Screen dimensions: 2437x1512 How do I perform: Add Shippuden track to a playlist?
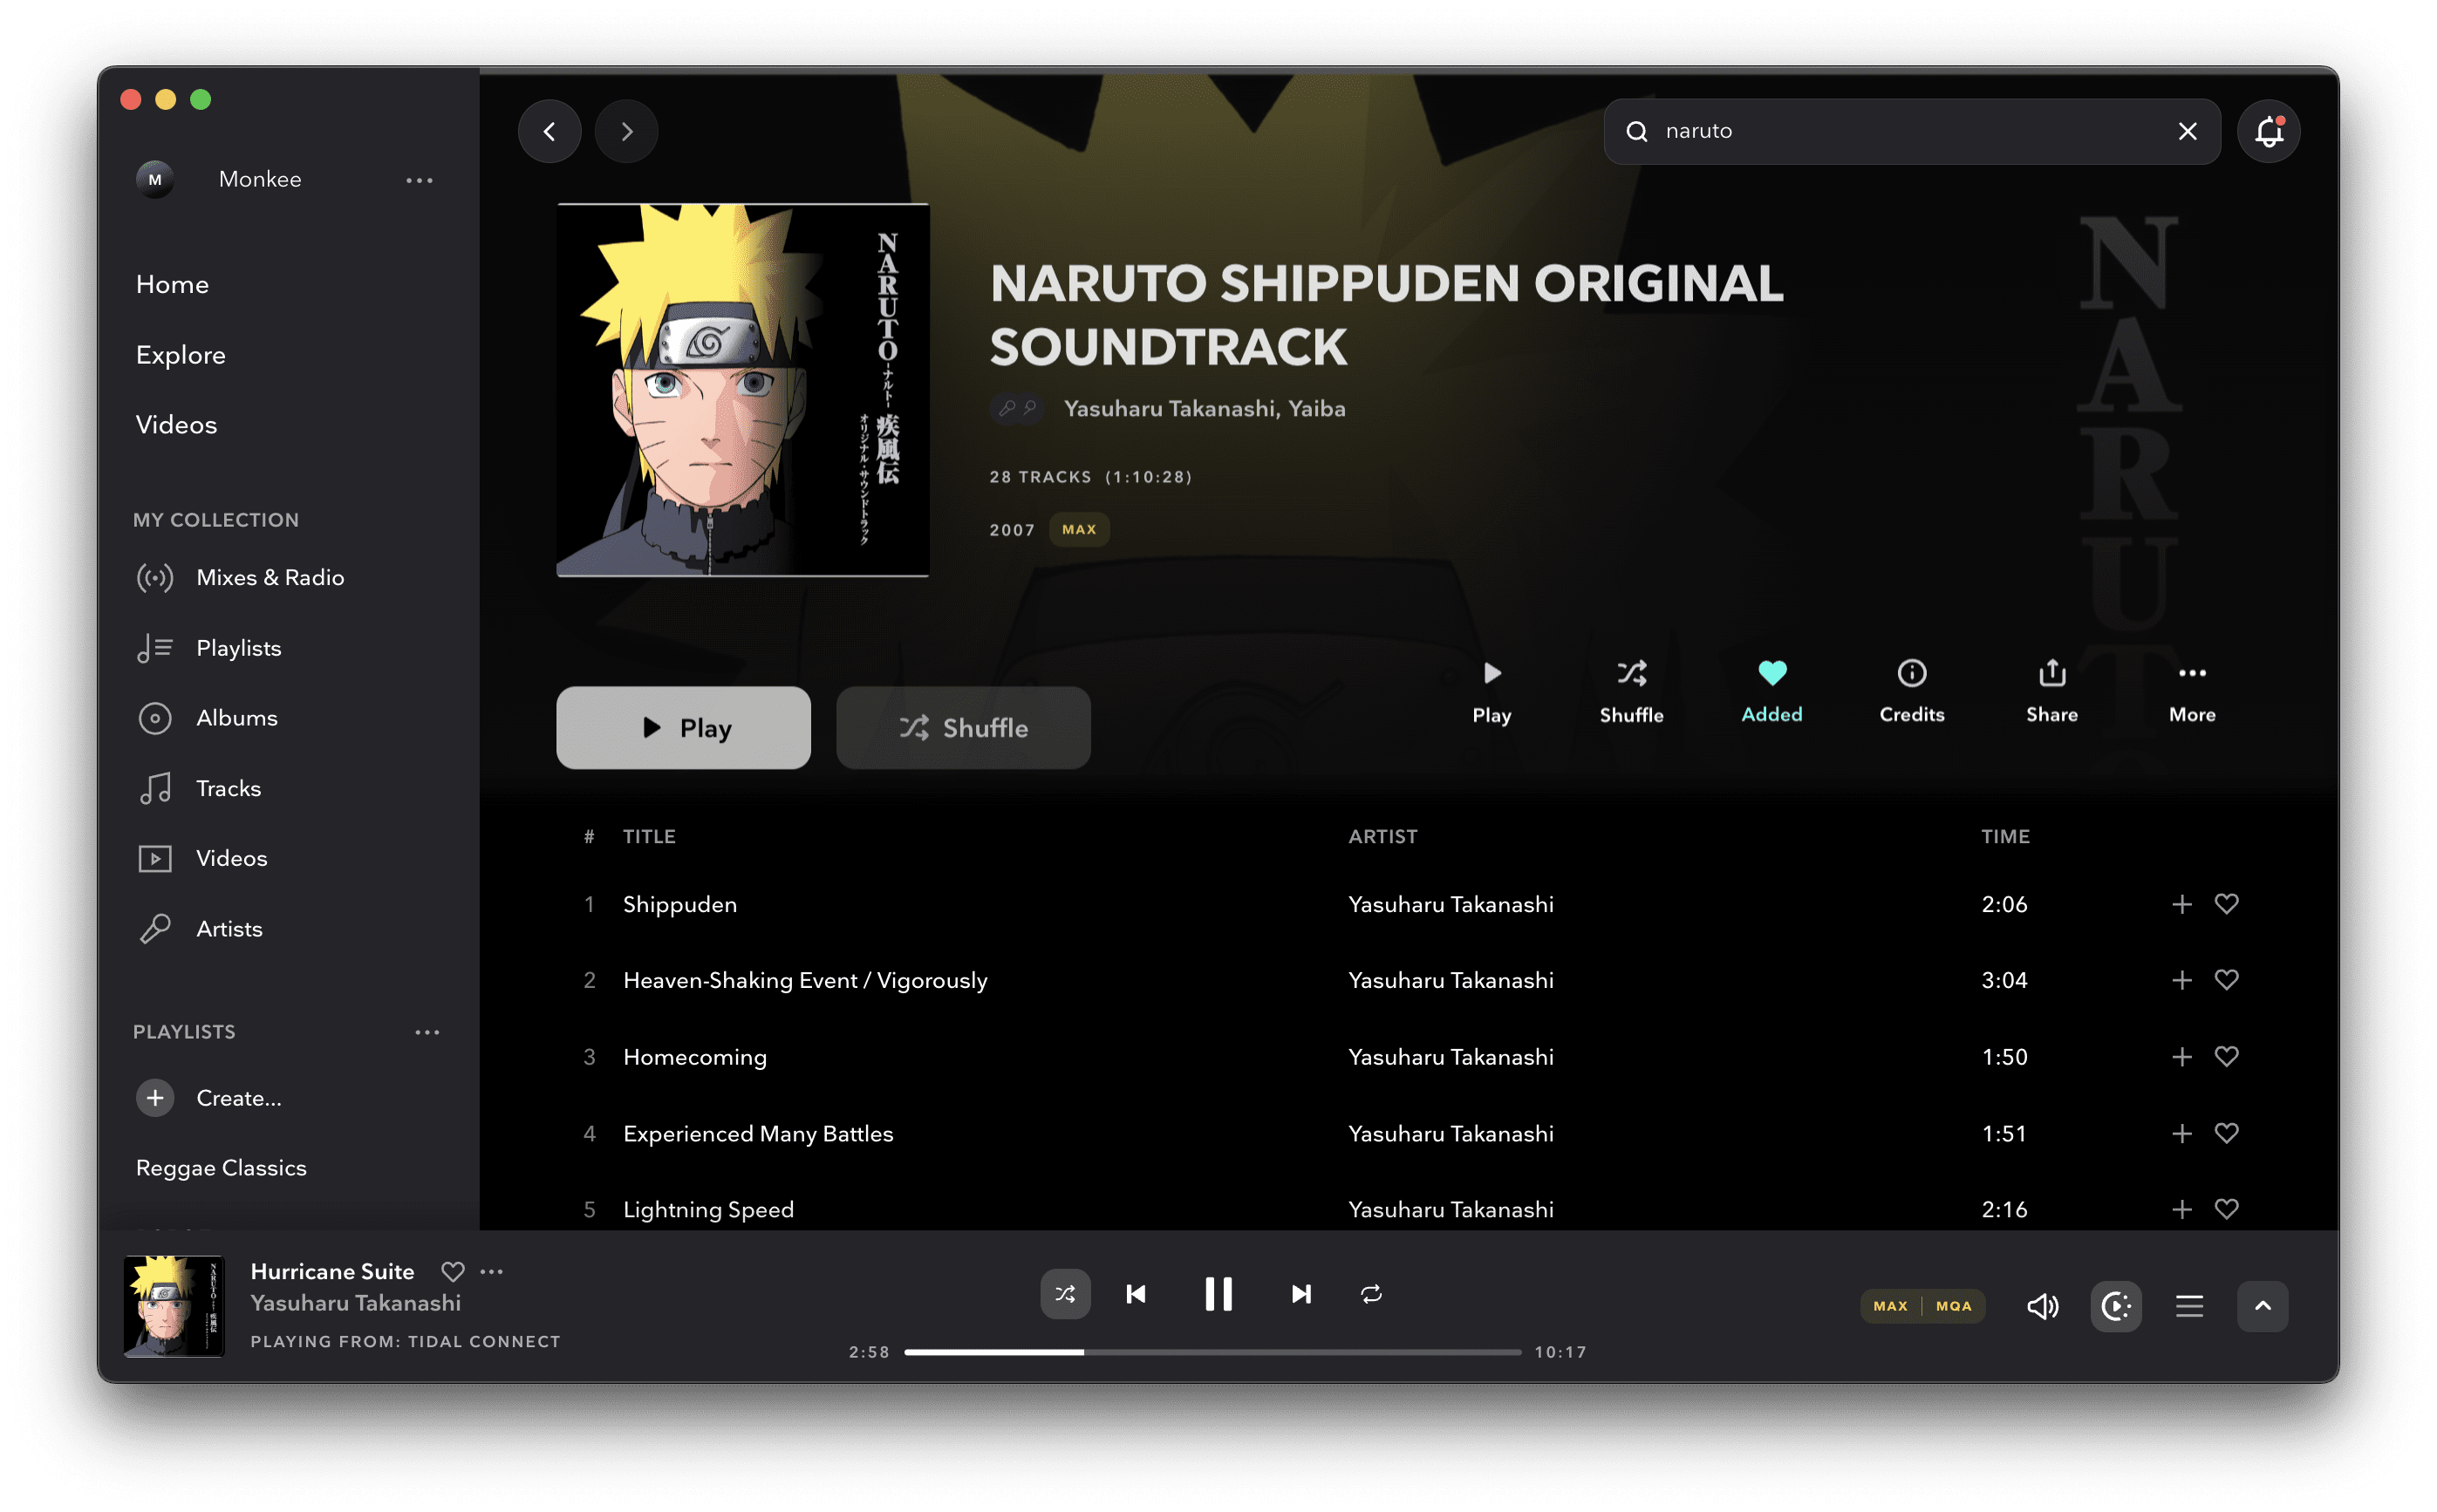pos(2181,904)
